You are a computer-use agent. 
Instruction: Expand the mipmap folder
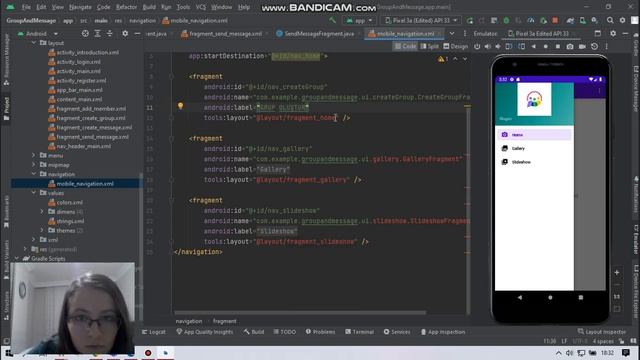click(34, 165)
